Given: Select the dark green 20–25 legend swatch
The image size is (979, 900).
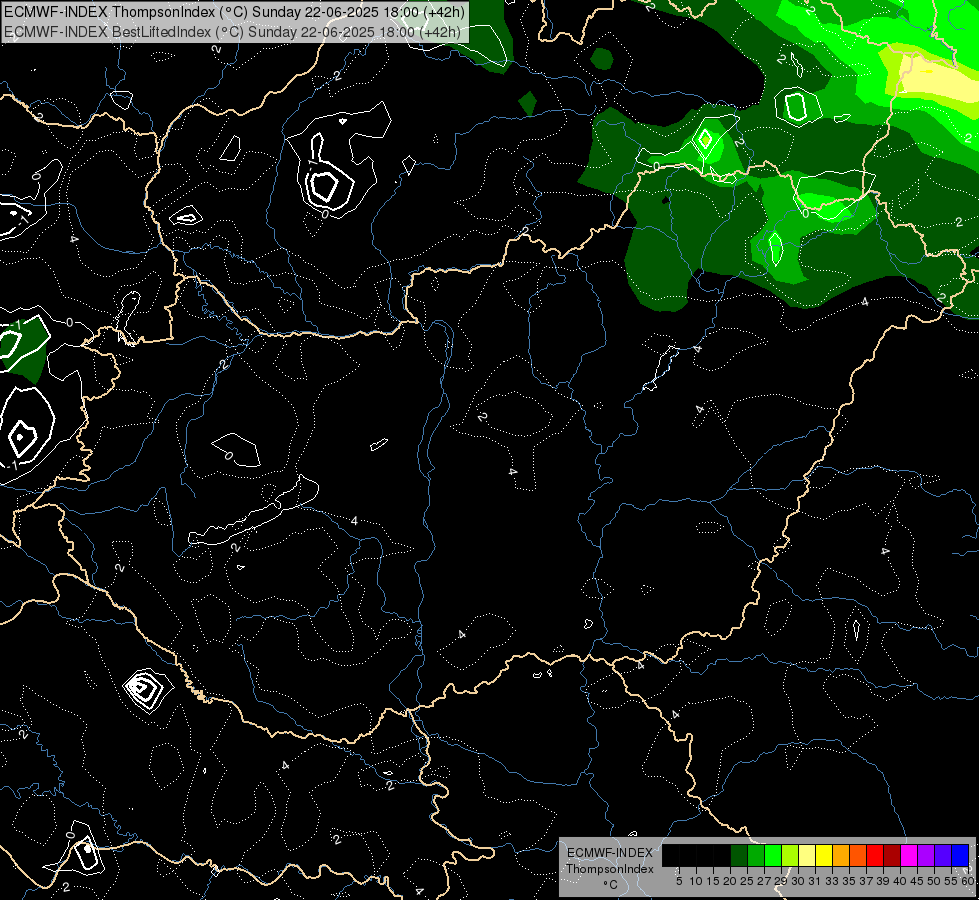Looking at the screenshot, I should [739, 855].
